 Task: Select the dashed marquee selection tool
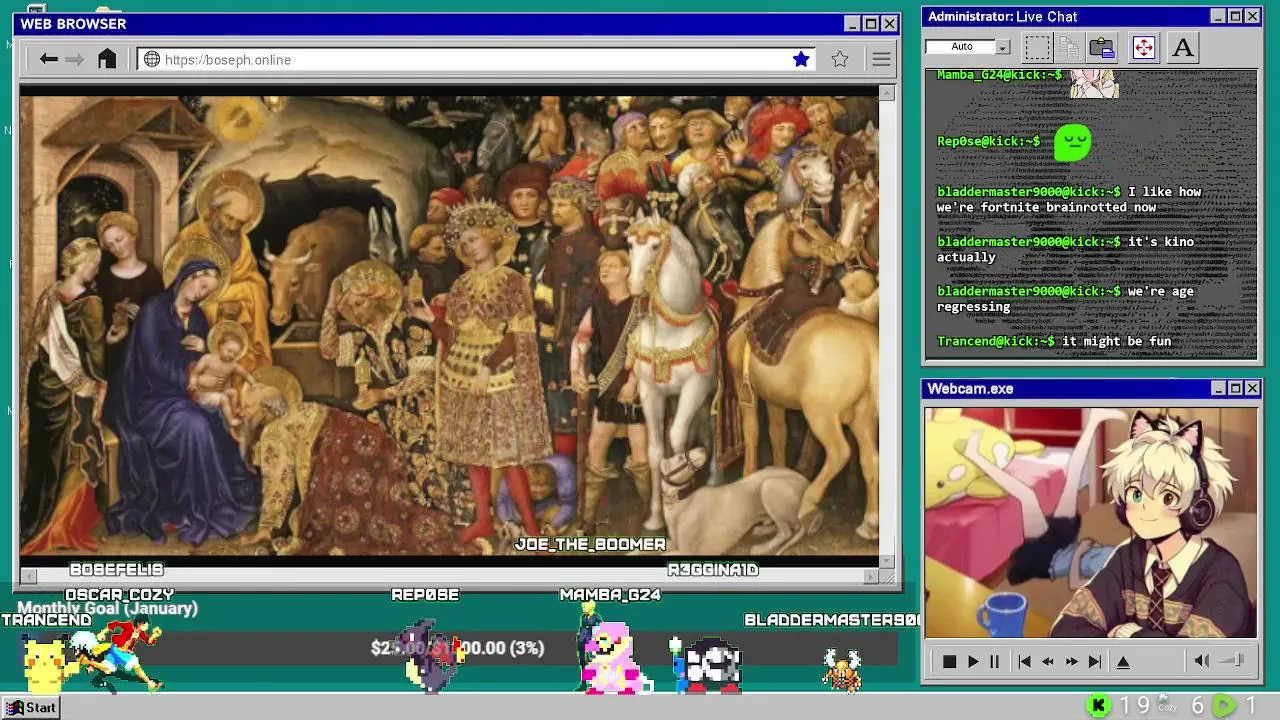[1037, 47]
